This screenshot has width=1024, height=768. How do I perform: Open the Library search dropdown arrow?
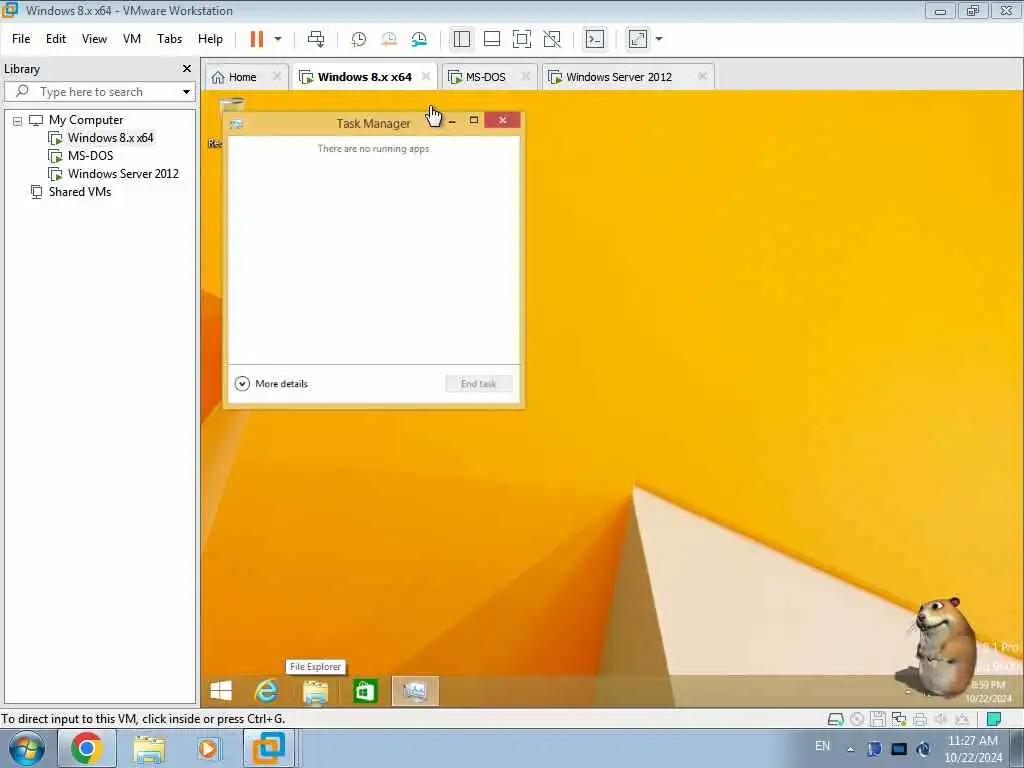pyautogui.click(x=186, y=92)
